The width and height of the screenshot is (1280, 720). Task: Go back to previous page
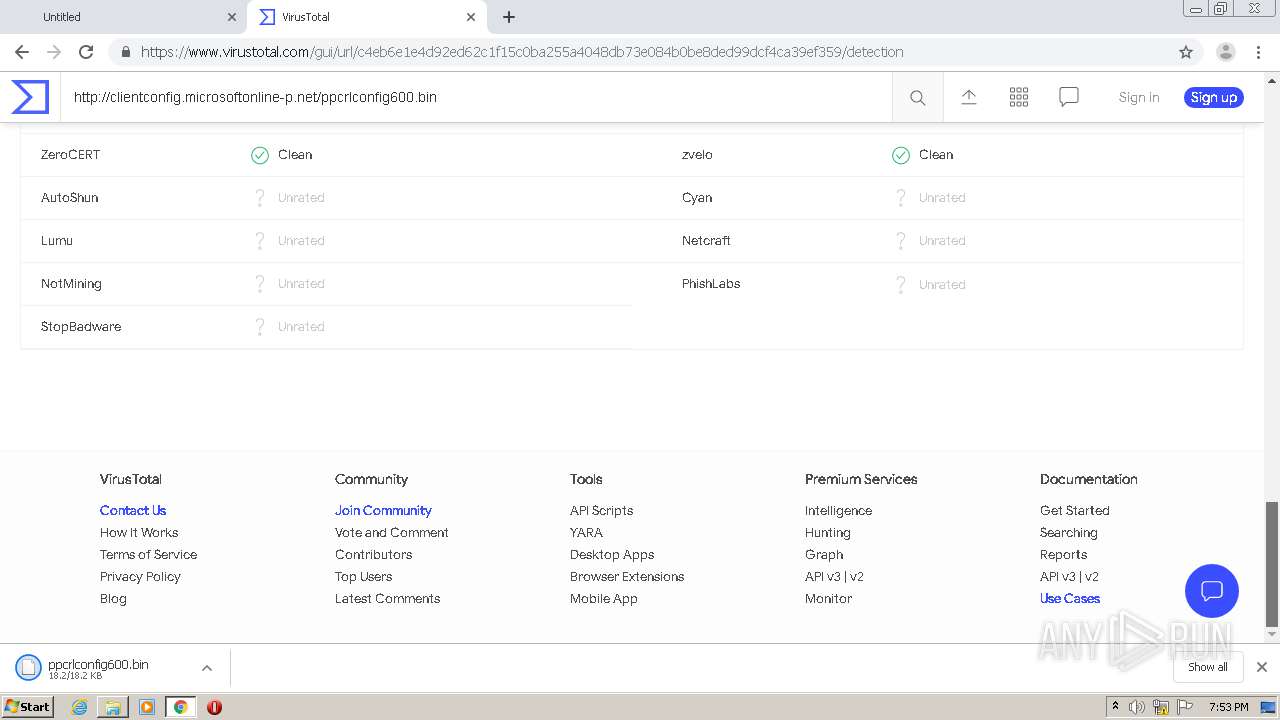click(x=22, y=52)
